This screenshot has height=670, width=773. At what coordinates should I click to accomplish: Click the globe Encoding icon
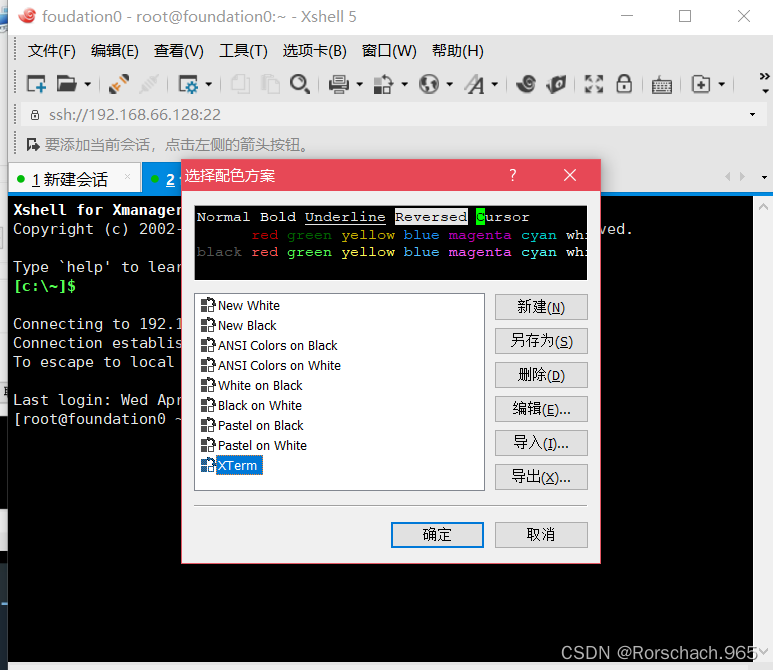click(x=429, y=84)
